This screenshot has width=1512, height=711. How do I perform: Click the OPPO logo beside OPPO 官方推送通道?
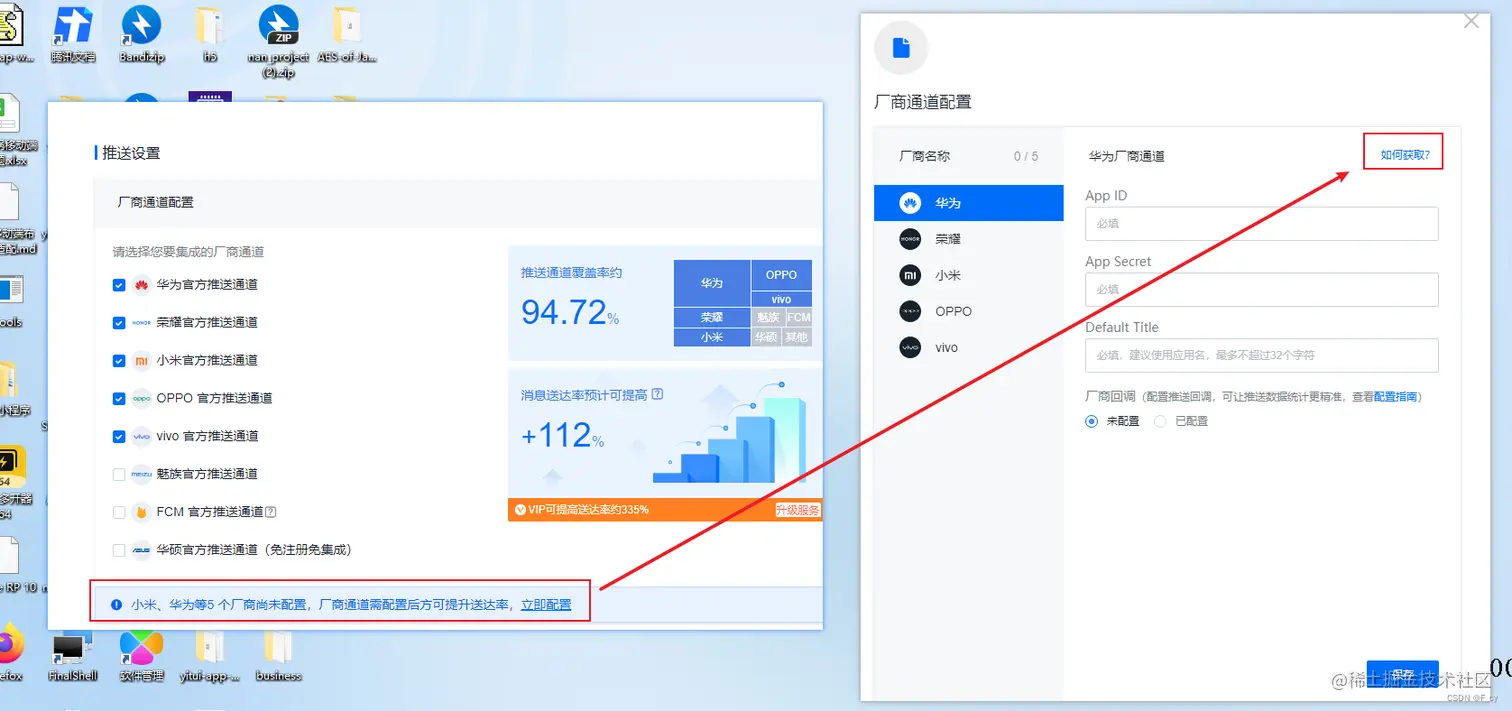point(141,398)
